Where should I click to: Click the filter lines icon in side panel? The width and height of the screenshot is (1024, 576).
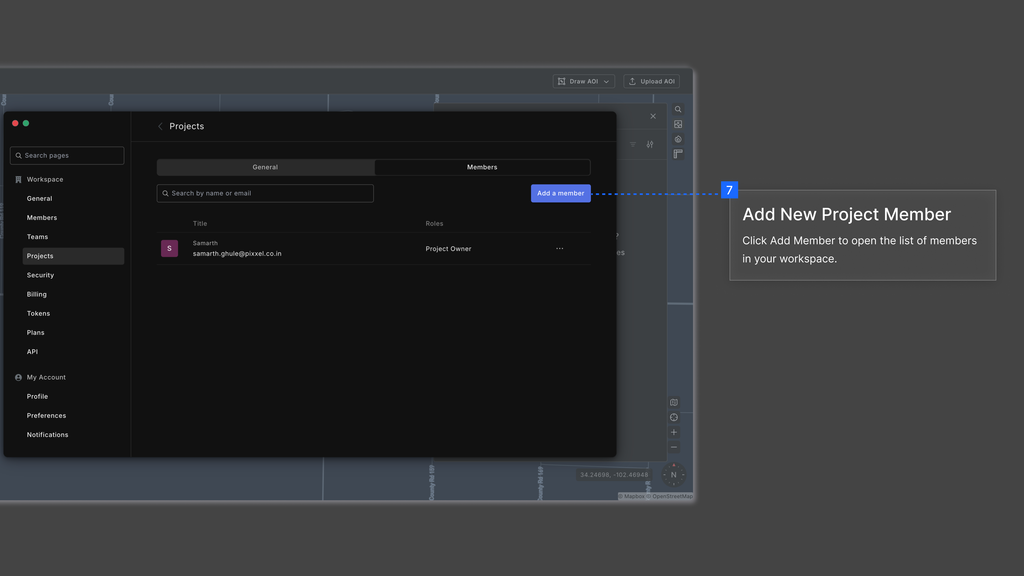click(633, 144)
